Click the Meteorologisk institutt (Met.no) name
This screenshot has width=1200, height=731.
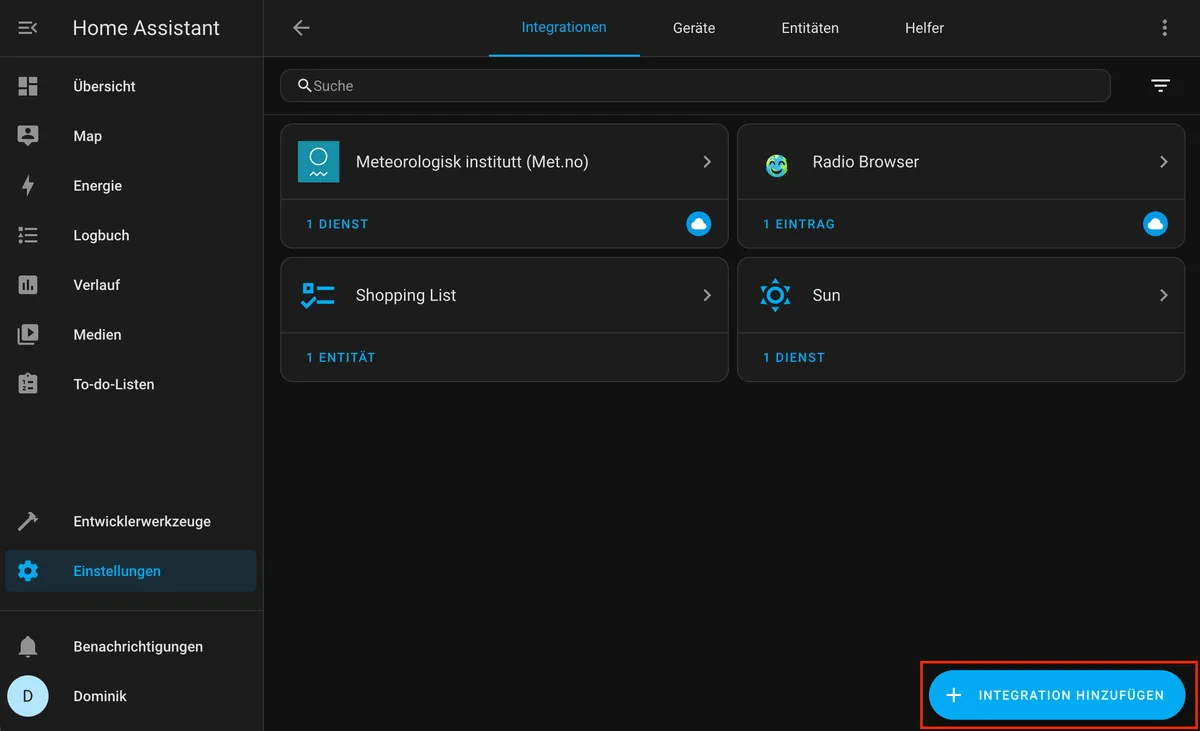point(472,162)
